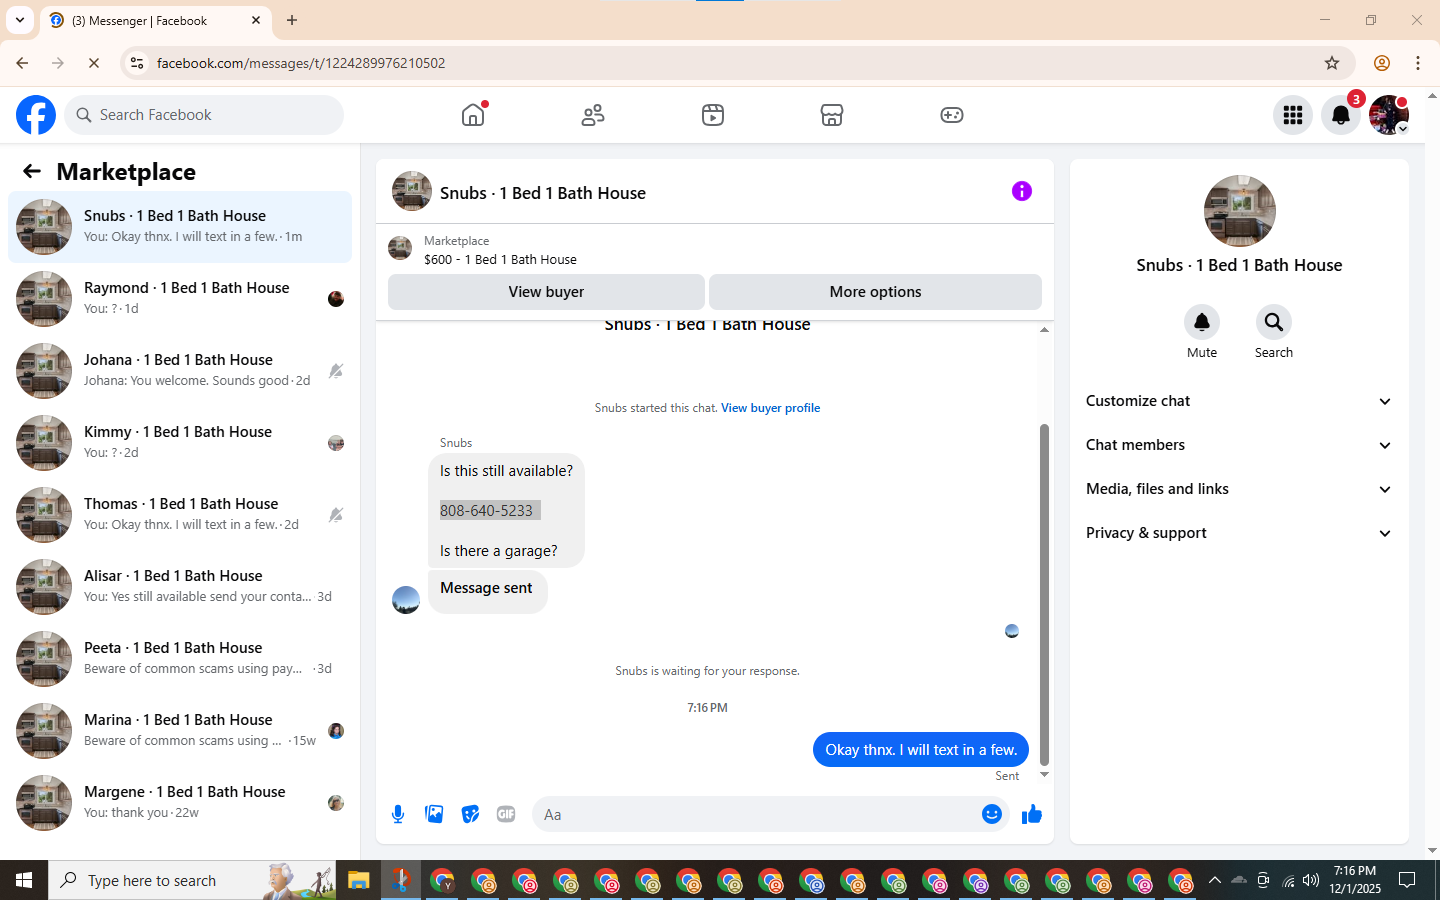The width and height of the screenshot is (1440, 900).
Task: Open the Notifications bell with 3 badge
Action: coord(1341,115)
